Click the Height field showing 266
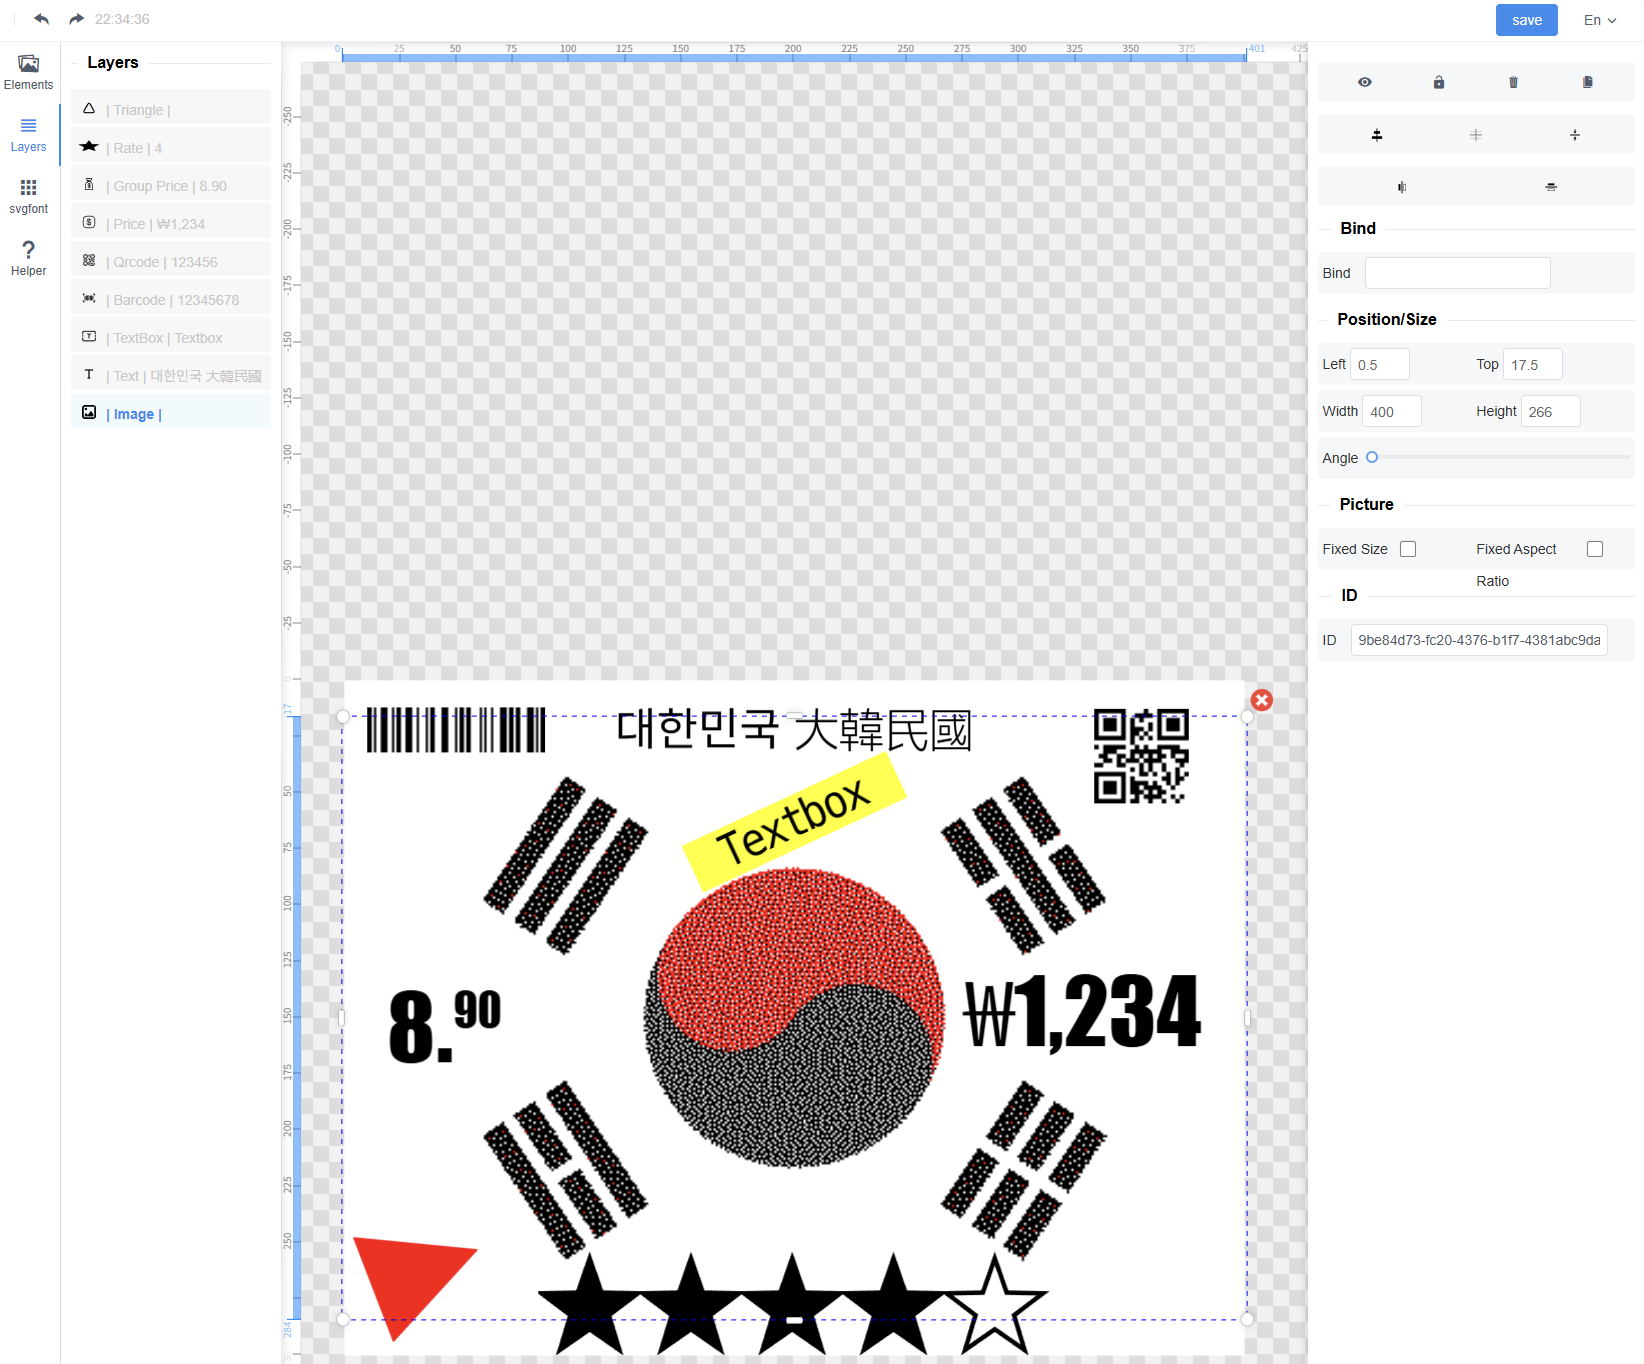The width and height of the screenshot is (1644, 1364). 1550,412
